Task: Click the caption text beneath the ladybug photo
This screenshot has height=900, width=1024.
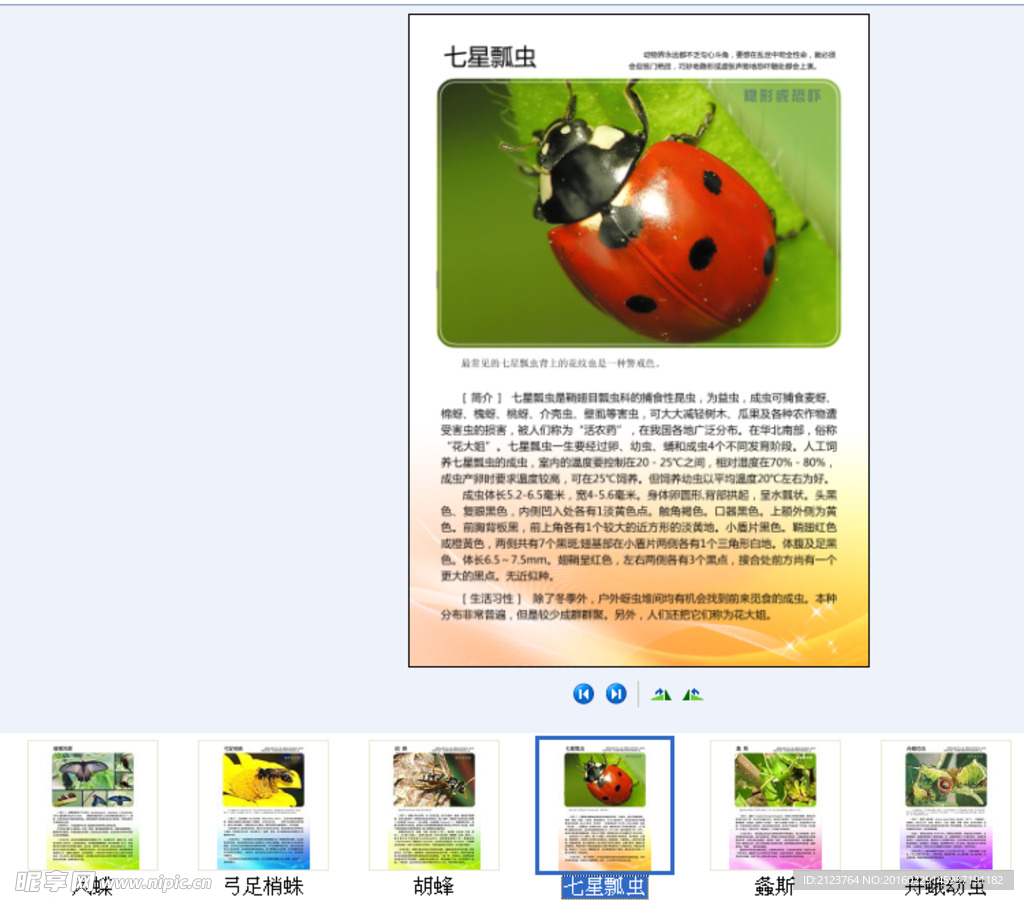Action: coord(560,363)
